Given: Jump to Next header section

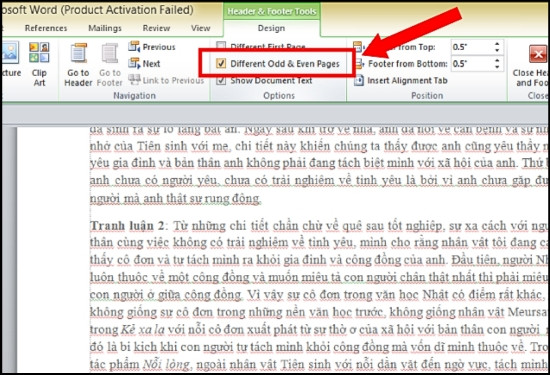Looking at the screenshot, I should click(x=144, y=63).
